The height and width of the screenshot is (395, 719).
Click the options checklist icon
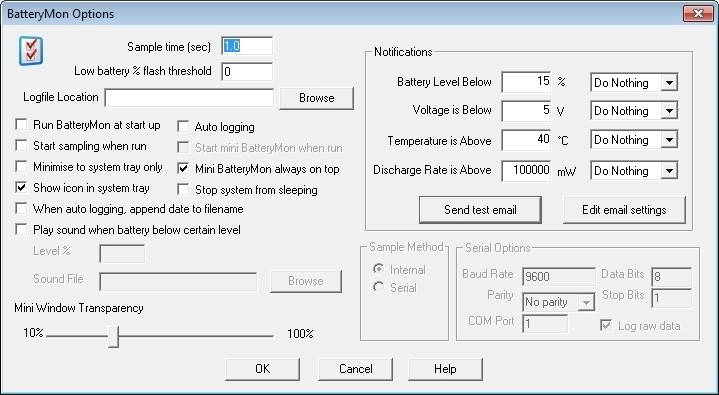pos(31,51)
